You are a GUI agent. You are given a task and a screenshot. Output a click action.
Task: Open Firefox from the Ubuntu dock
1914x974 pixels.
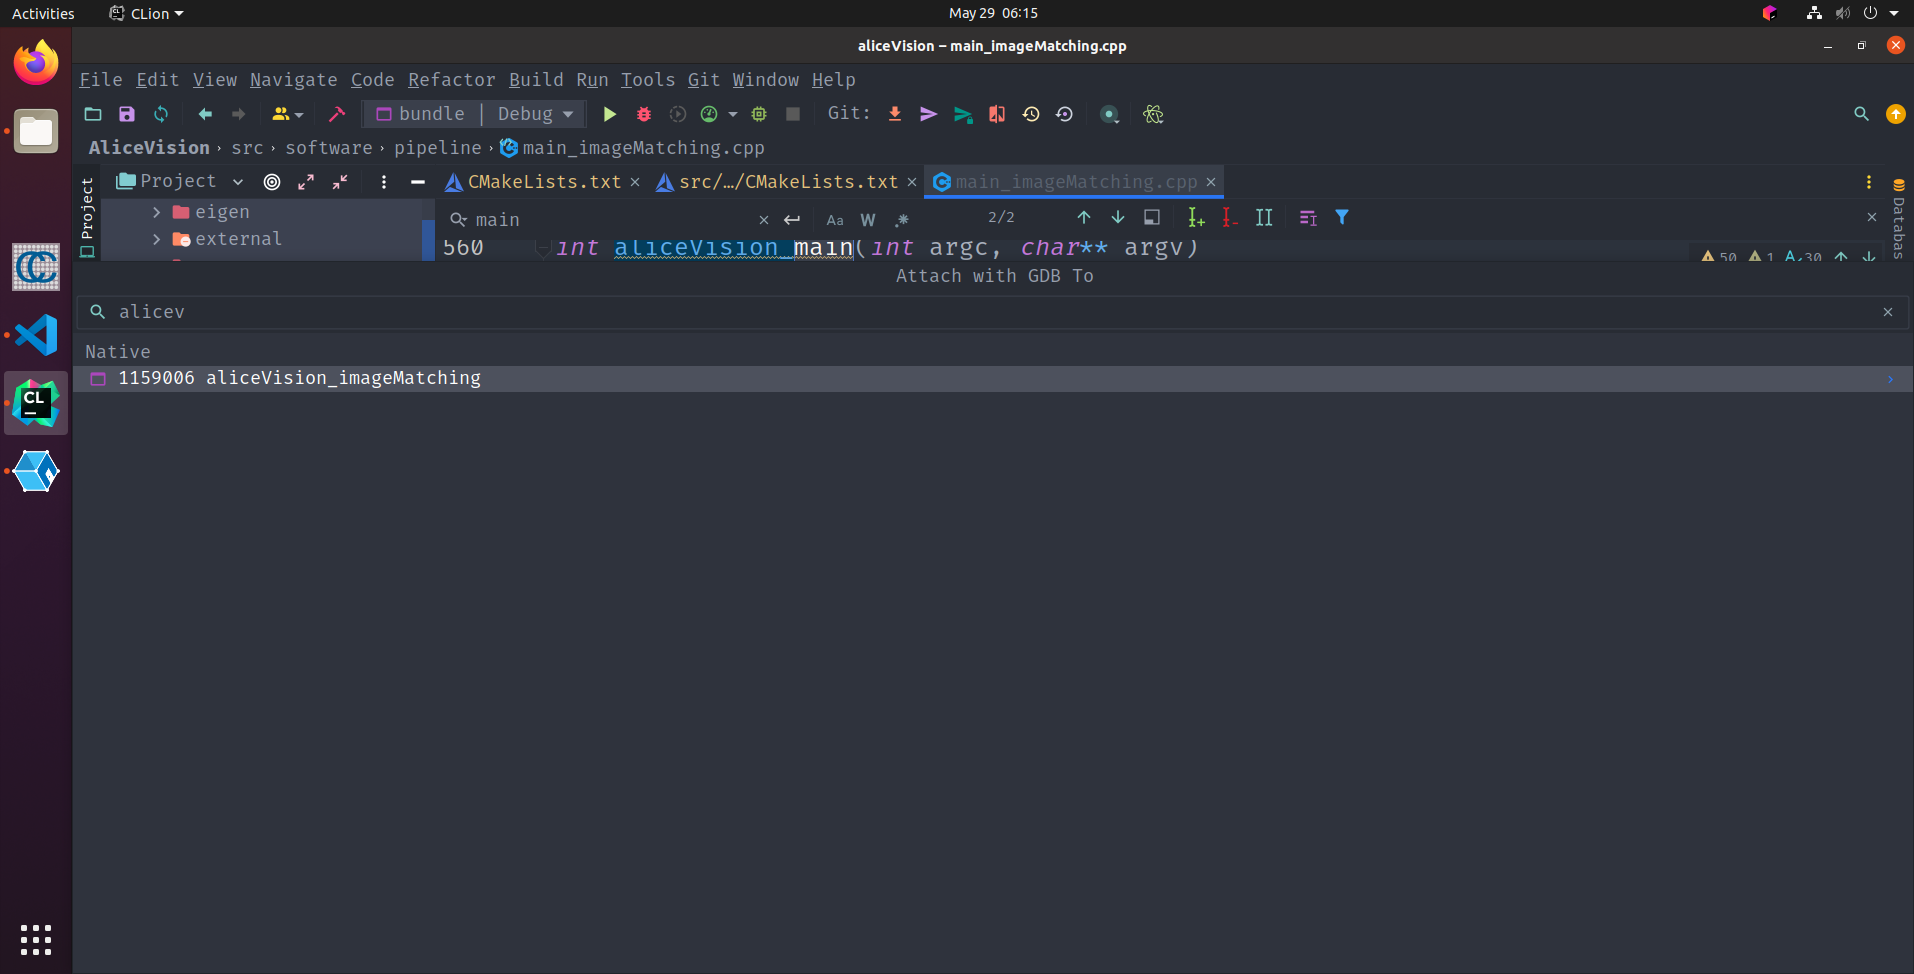click(x=36, y=63)
